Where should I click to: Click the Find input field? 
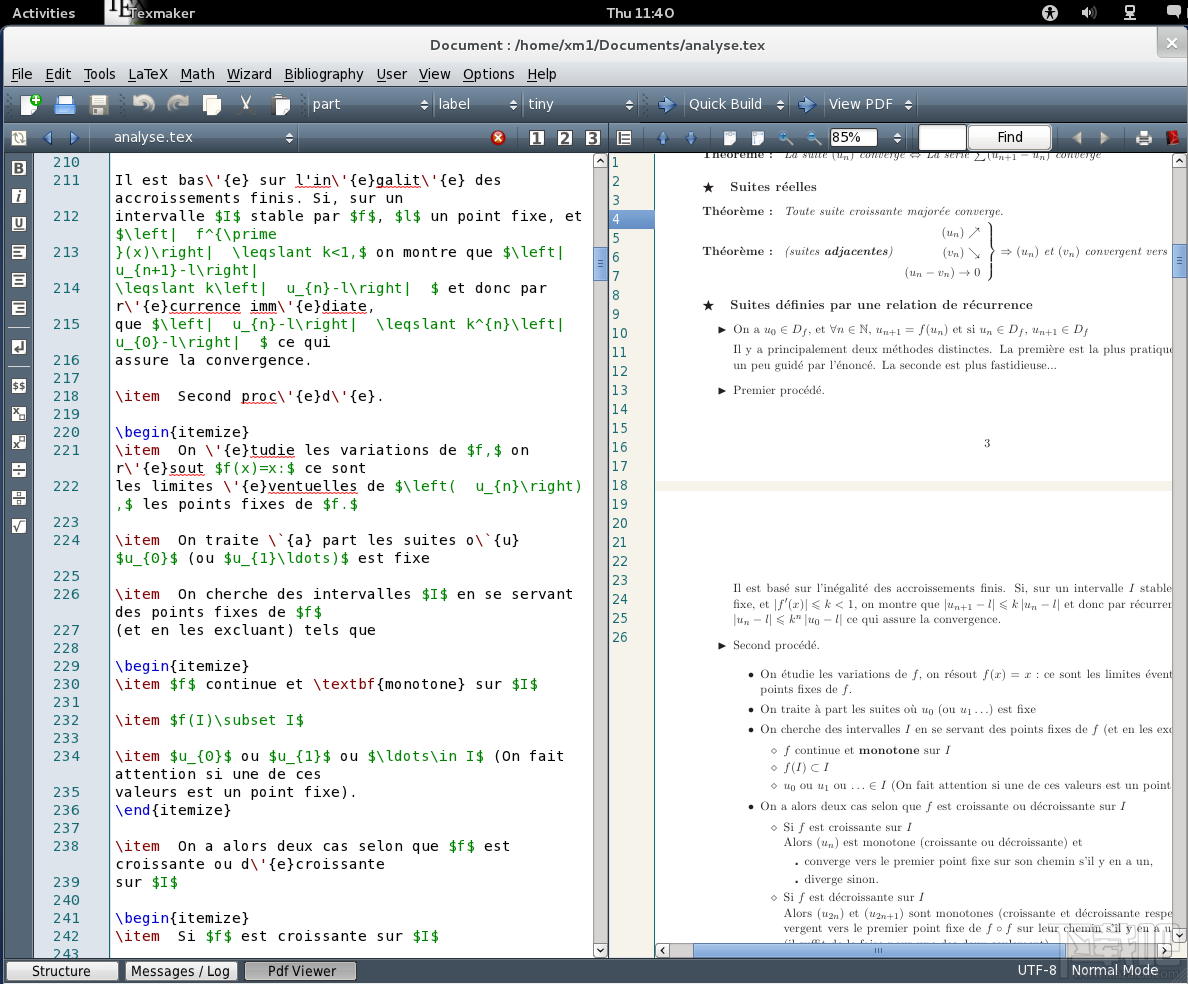944,137
